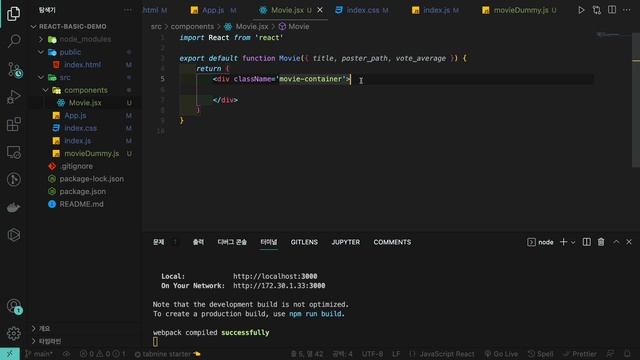Open the Debug Console panel tab

(232, 242)
